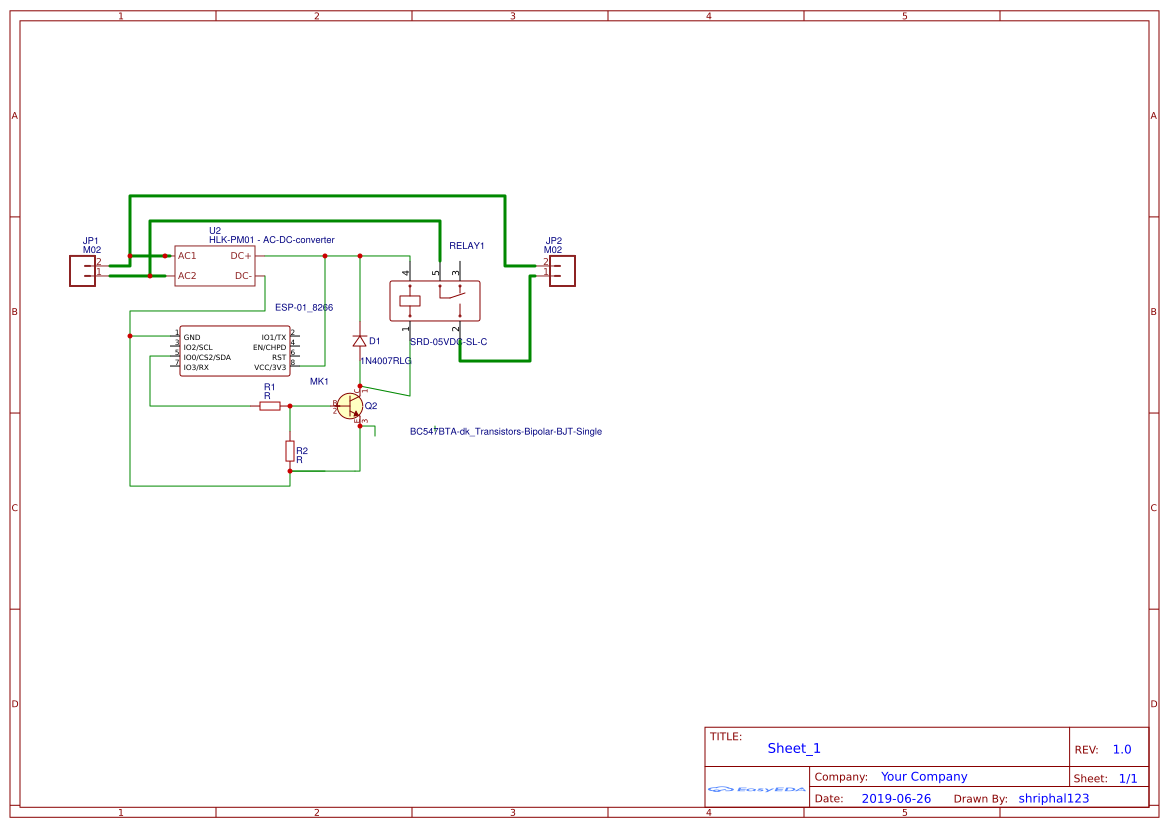Click the date 2019-06-26
Viewport: 1169px width, 828px height.
point(896,799)
